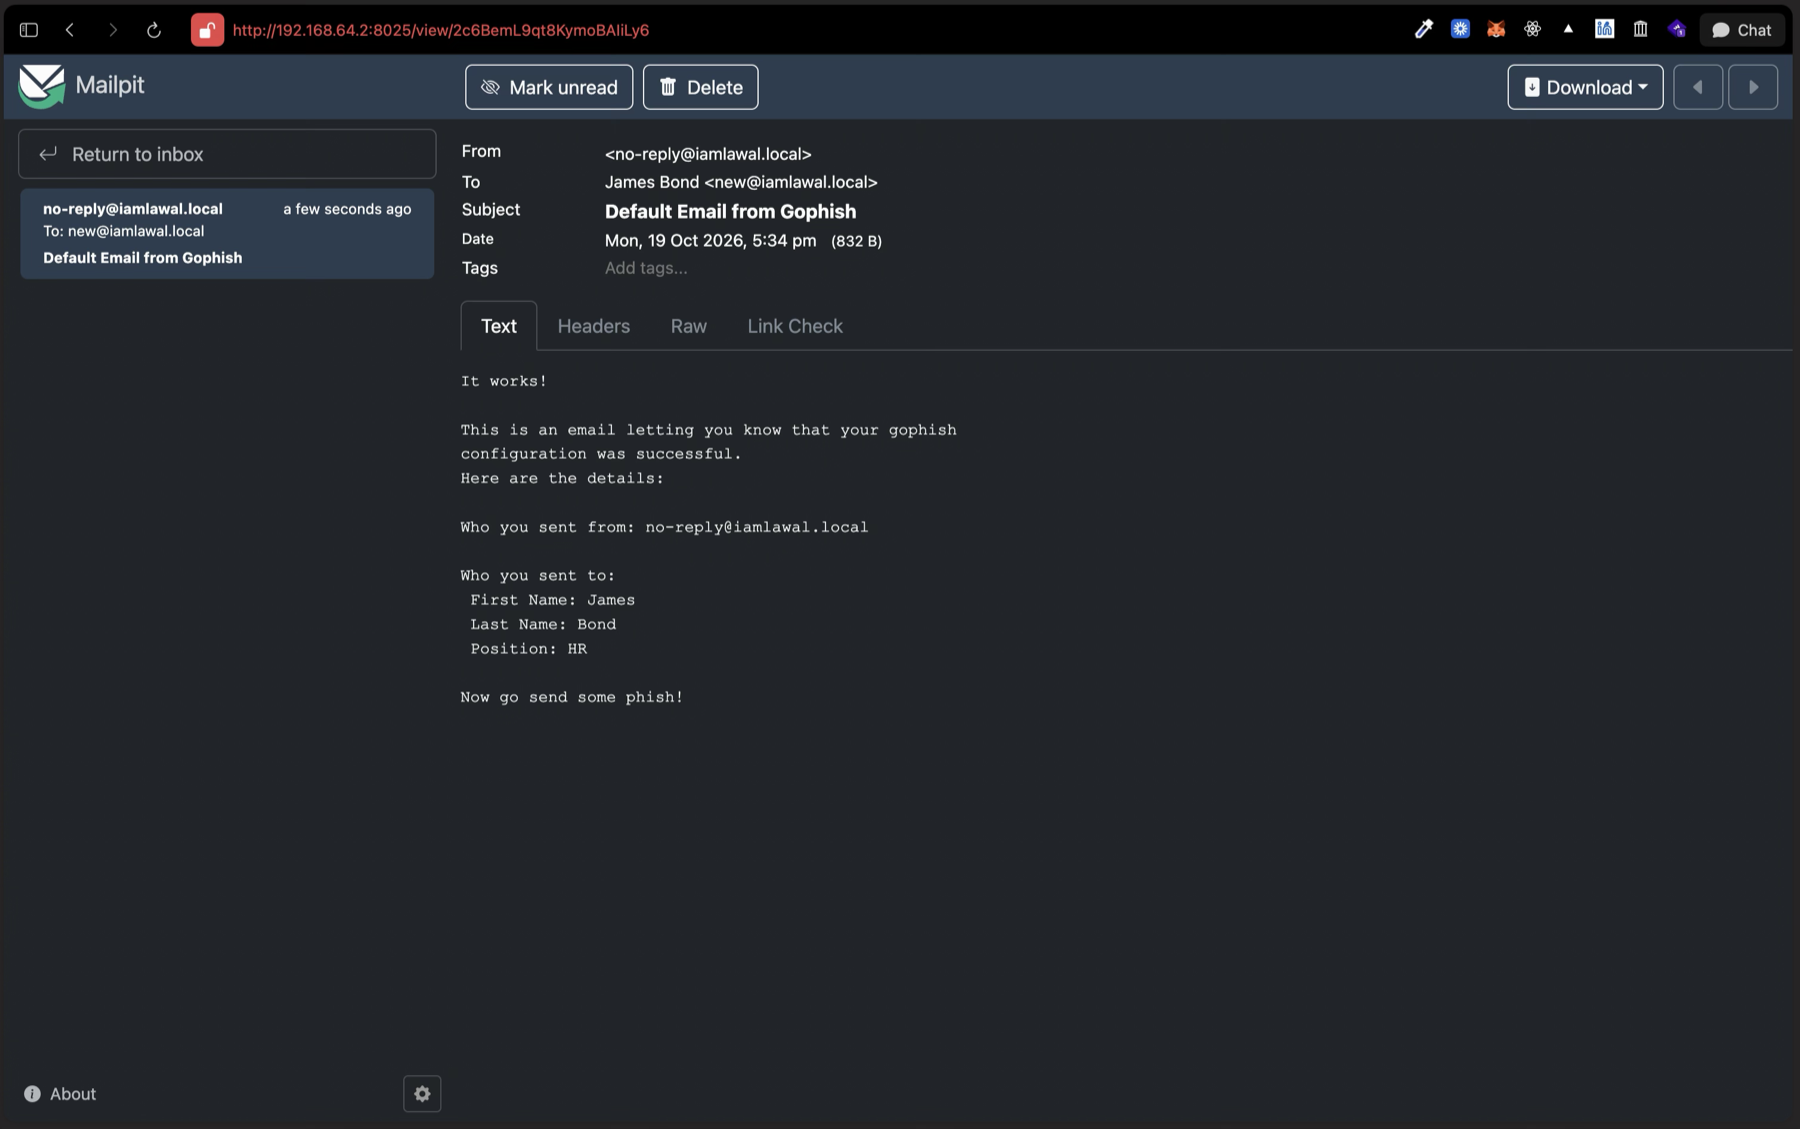Viewport: 1800px width, 1129px height.
Task: Open the React DevTools extension icon
Action: tap(1532, 29)
